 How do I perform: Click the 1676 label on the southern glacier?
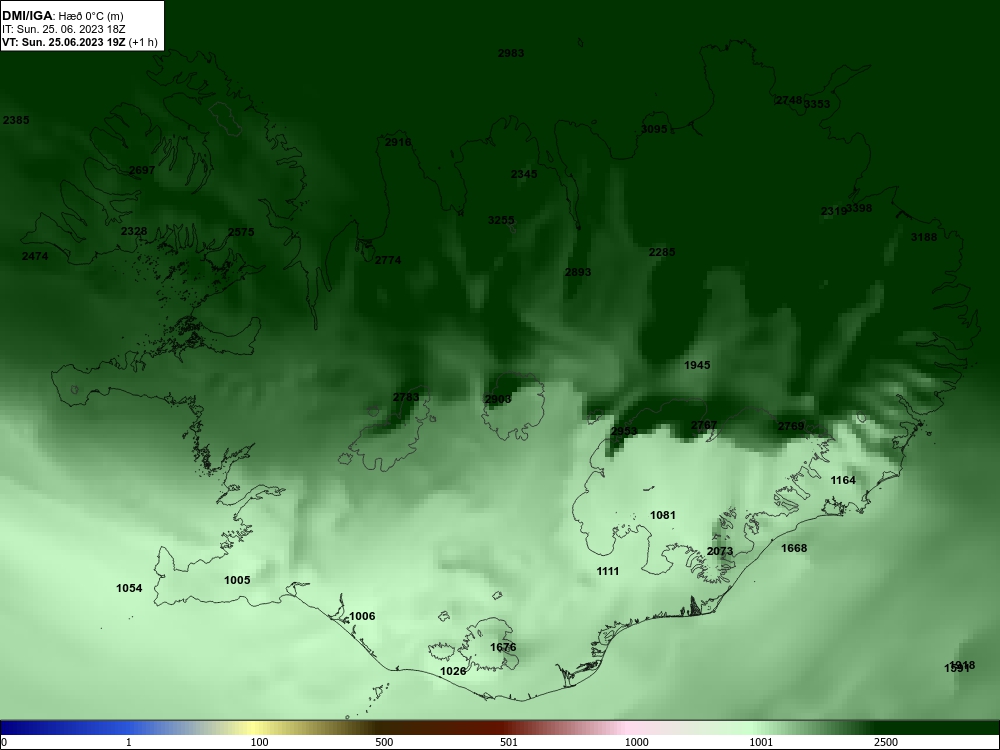pos(503,647)
